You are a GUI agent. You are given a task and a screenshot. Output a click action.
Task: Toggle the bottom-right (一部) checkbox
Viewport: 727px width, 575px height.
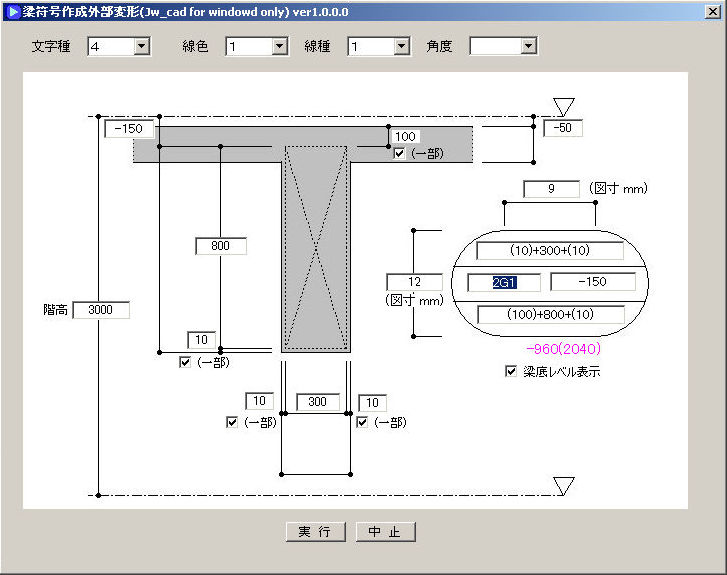[362, 422]
